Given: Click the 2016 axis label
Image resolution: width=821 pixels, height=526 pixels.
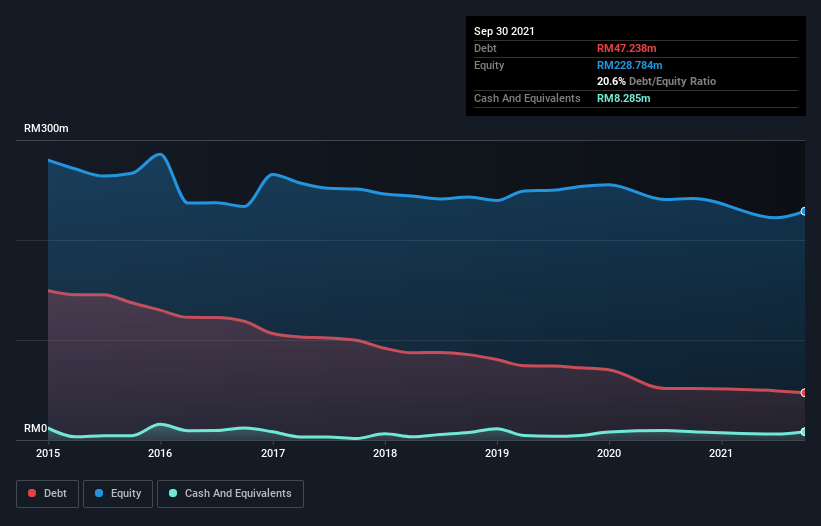Looking at the screenshot, I should tap(160, 453).
